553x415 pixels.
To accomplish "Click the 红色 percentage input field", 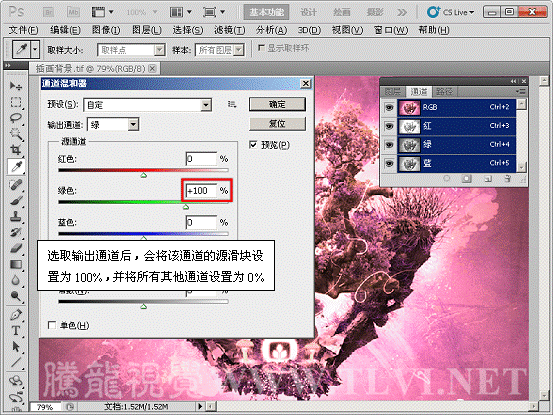I will click(x=201, y=159).
